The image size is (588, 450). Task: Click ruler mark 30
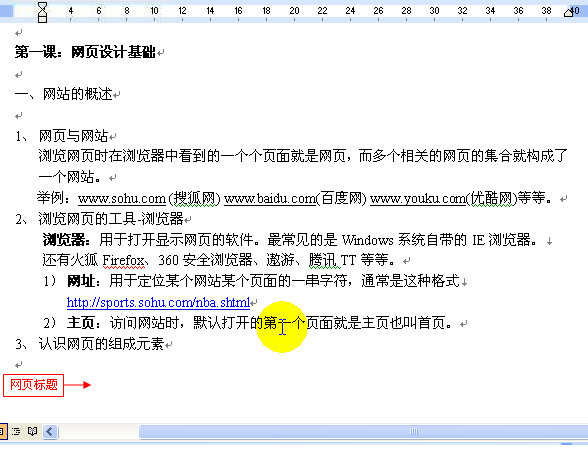tap(434, 11)
